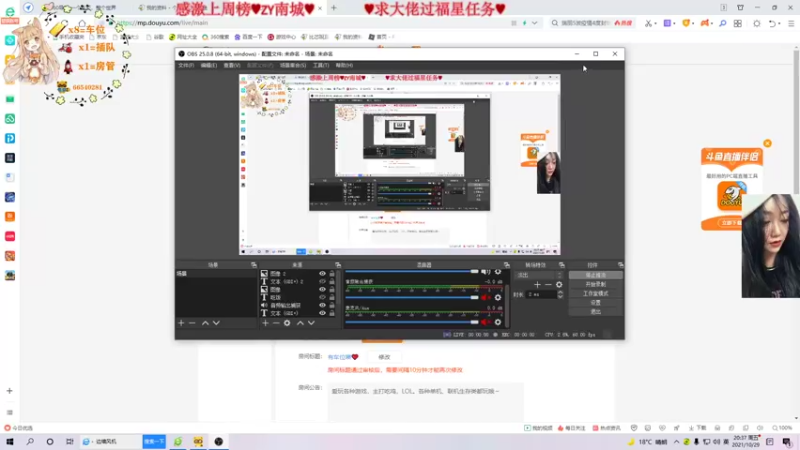Screen dimensions: 800x450
Task: Toggle the lock on the 图像 2 source
Action: pyautogui.click(x=332, y=274)
